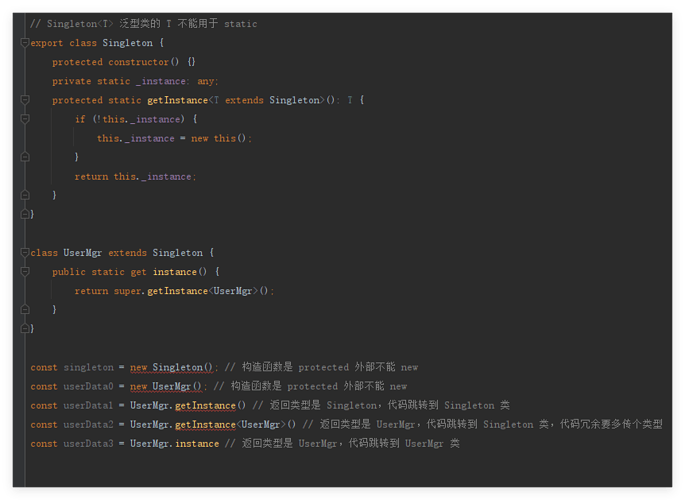The width and height of the screenshot is (685, 500).
Task: Click fold-end marker below 'return this._instance'
Action: [25, 195]
